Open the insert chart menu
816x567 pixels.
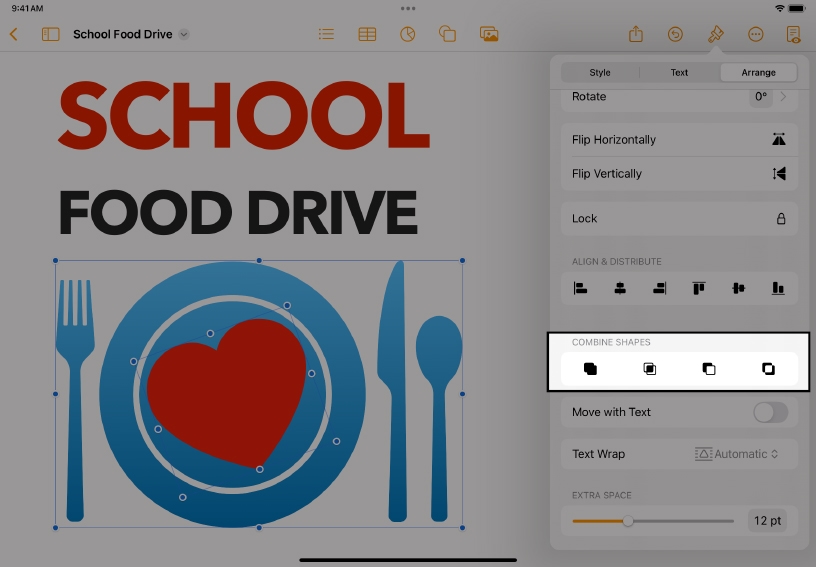click(407, 34)
